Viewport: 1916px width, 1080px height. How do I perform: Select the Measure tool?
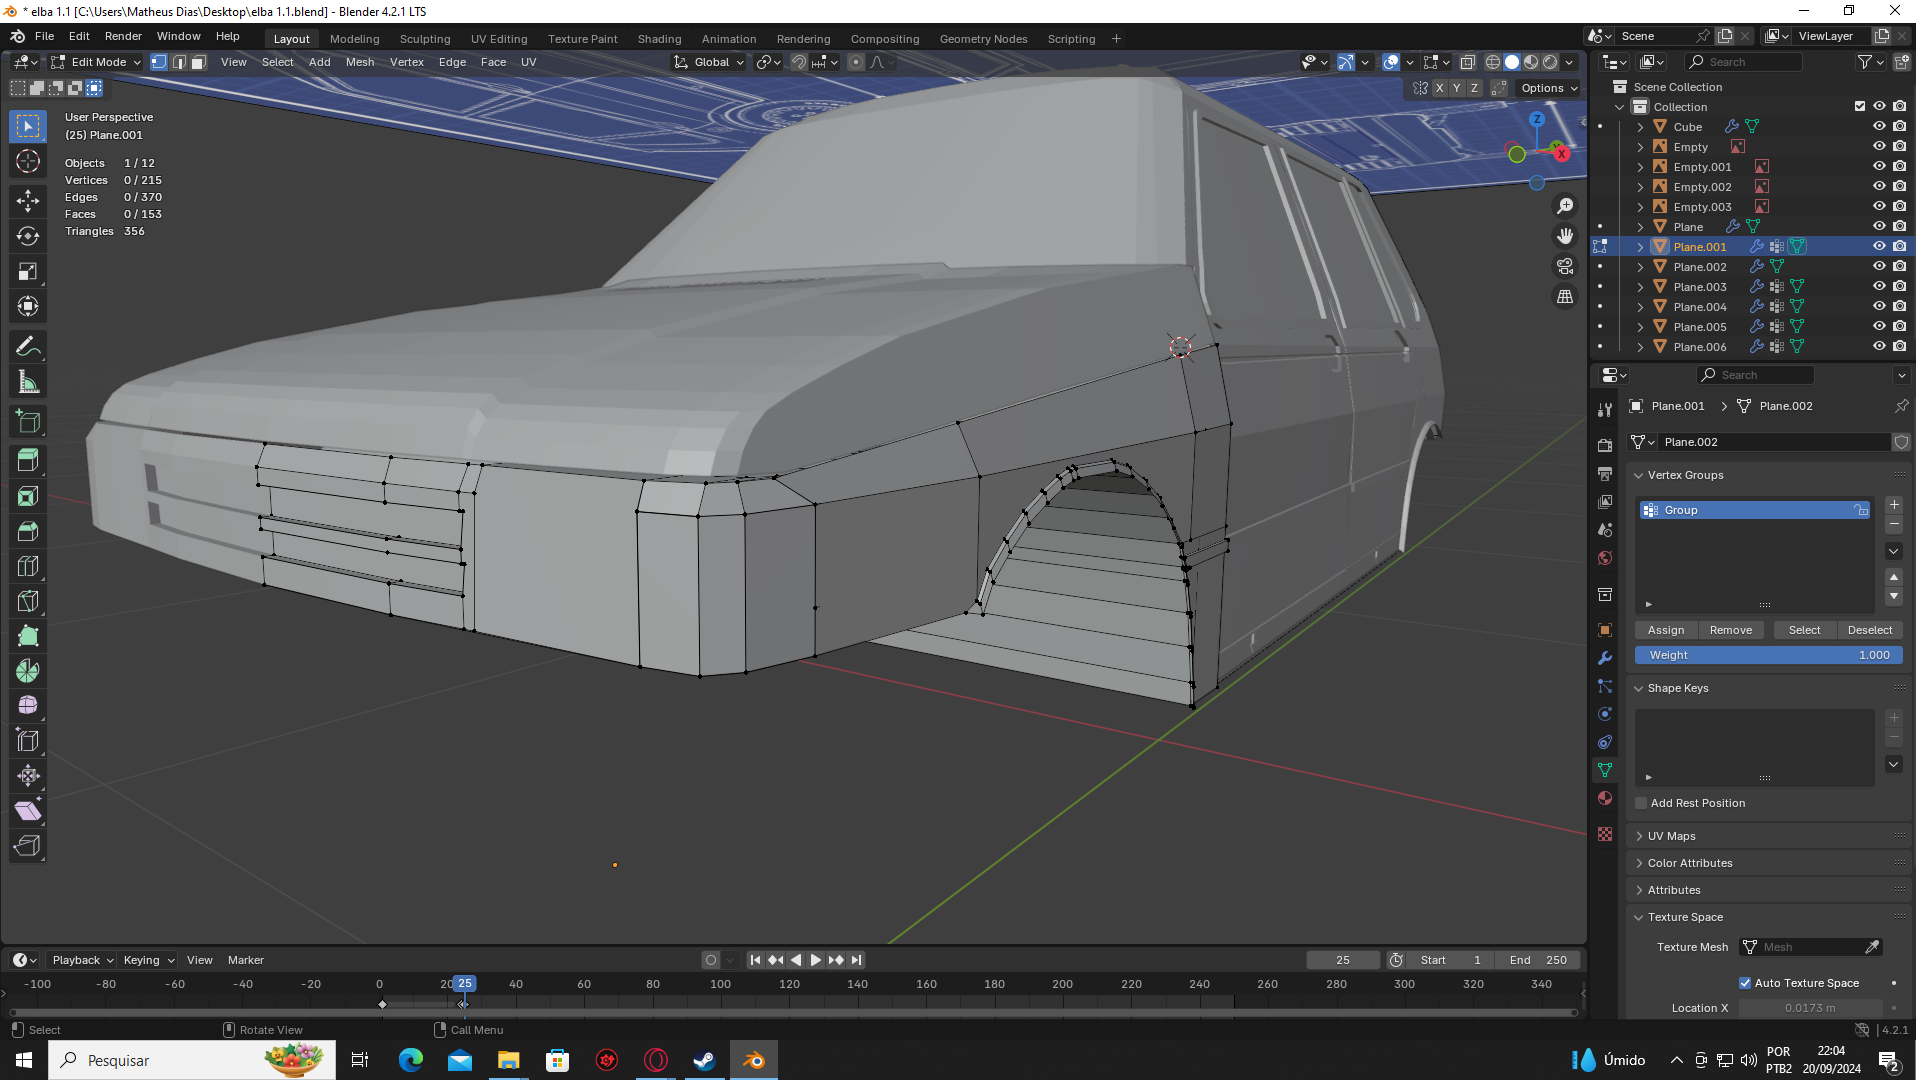coord(28,382)
